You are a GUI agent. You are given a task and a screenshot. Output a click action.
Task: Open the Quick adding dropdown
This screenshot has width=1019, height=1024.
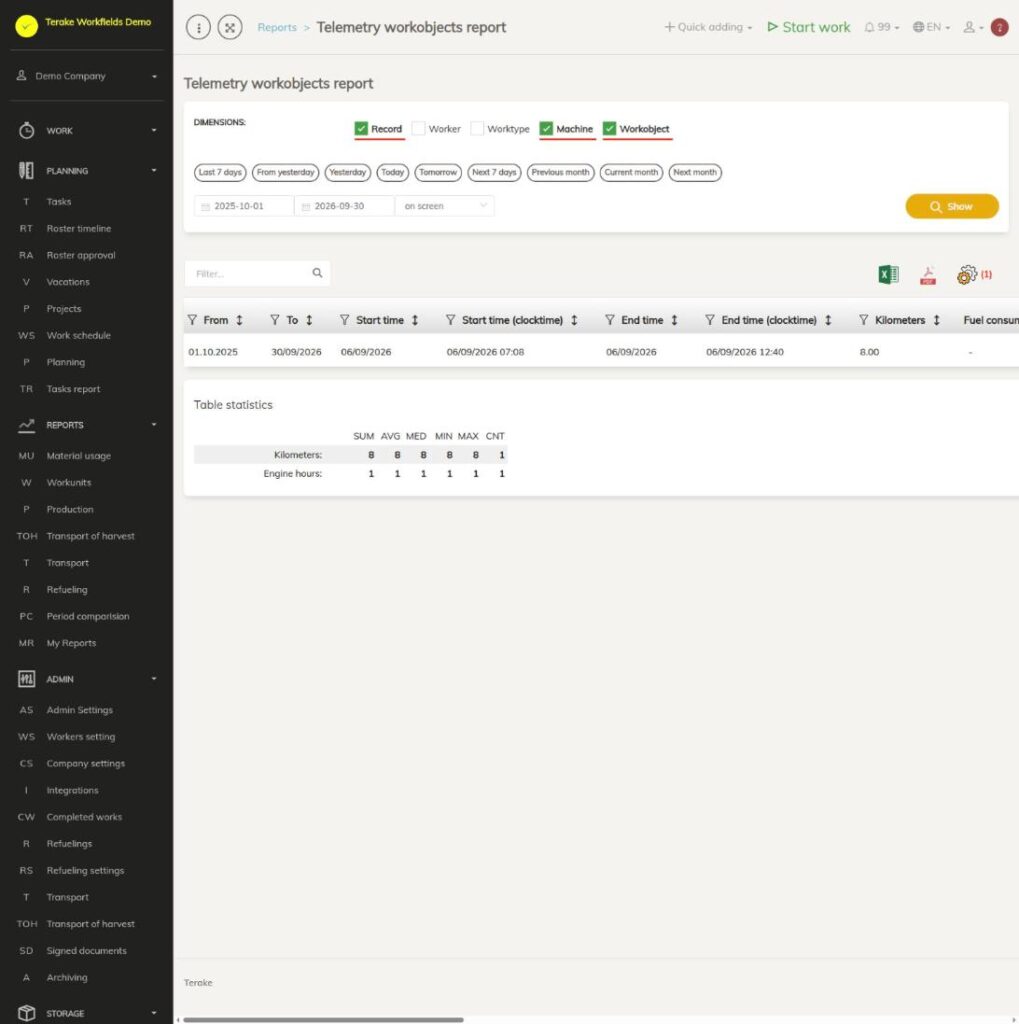708,27
